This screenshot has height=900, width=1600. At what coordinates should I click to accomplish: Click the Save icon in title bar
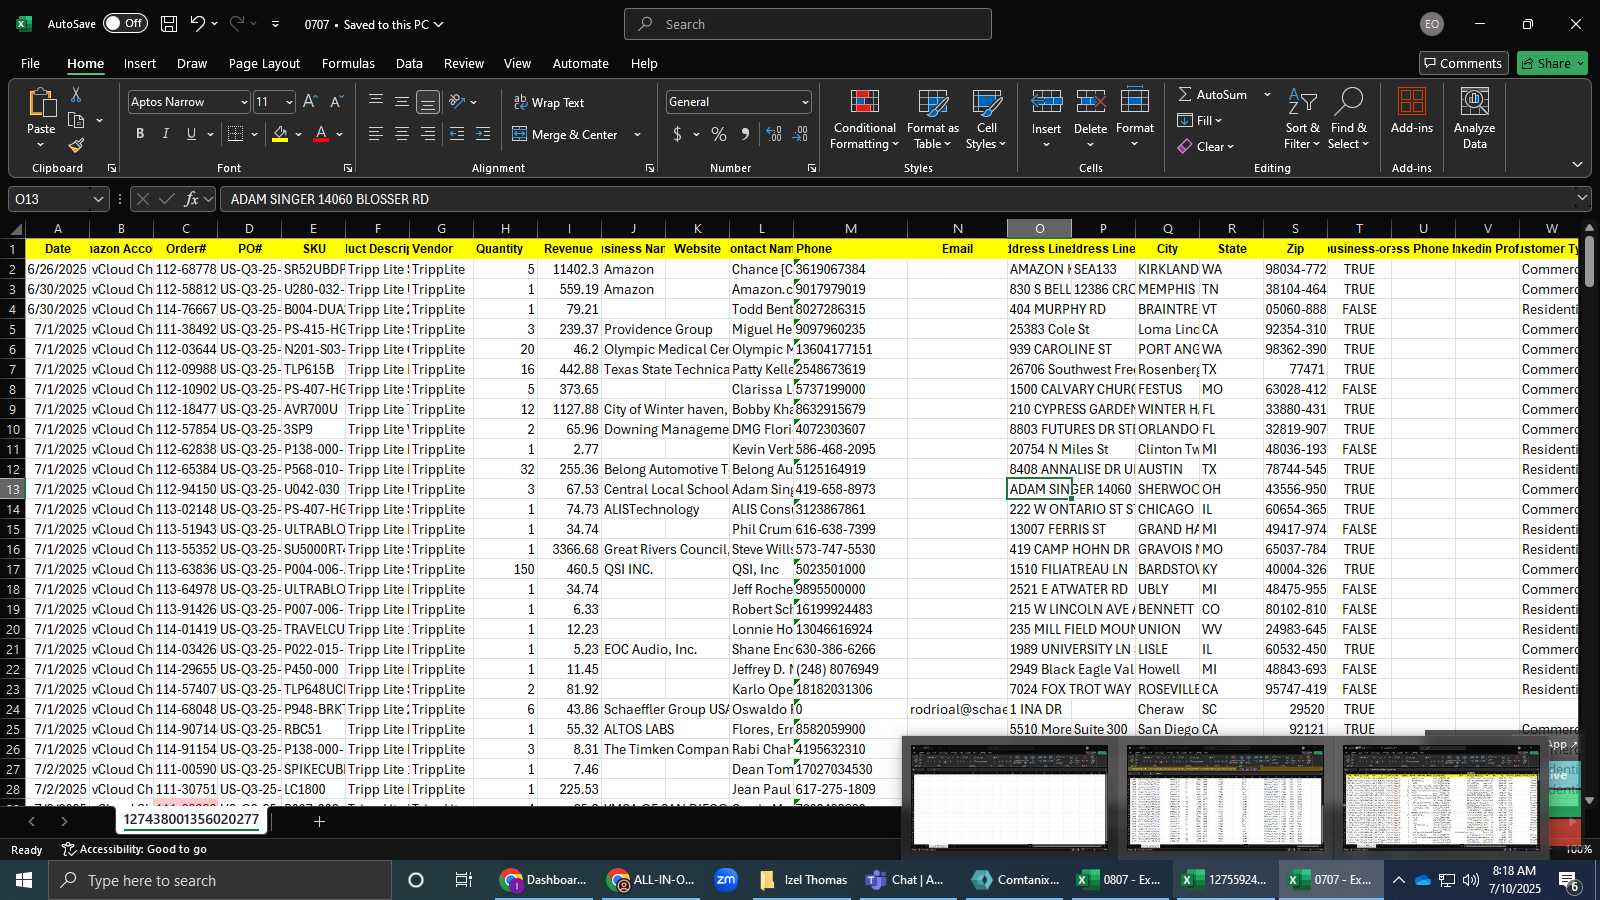pos(169,24)
